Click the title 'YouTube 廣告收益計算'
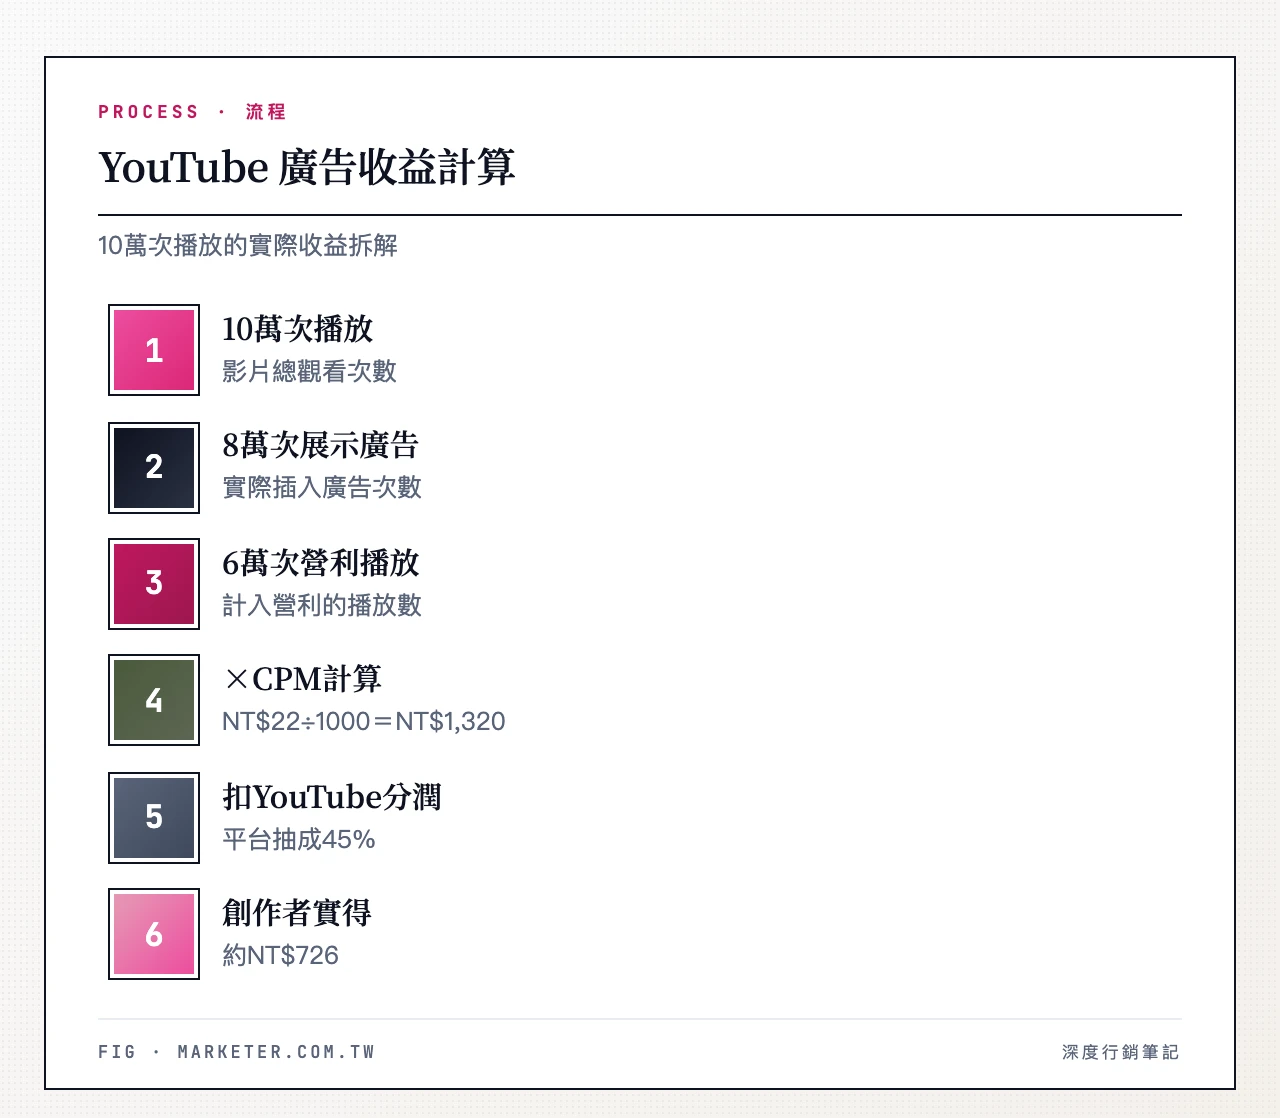1280x1118 pixels. (x=307, y=167)
